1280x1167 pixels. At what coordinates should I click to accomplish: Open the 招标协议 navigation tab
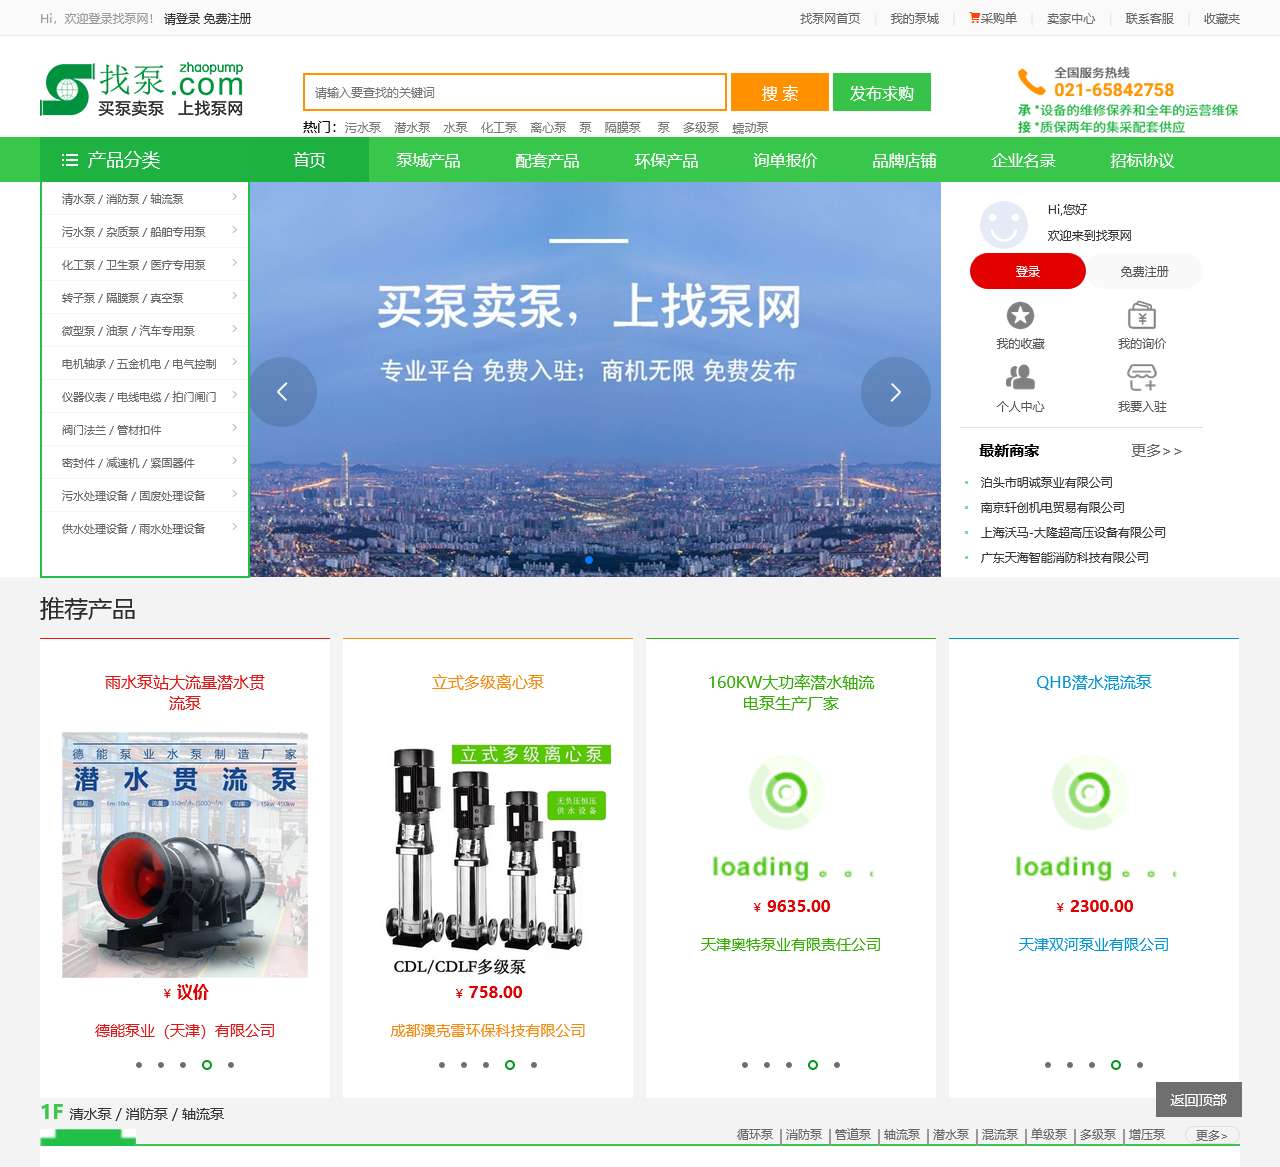[1142, 160]
